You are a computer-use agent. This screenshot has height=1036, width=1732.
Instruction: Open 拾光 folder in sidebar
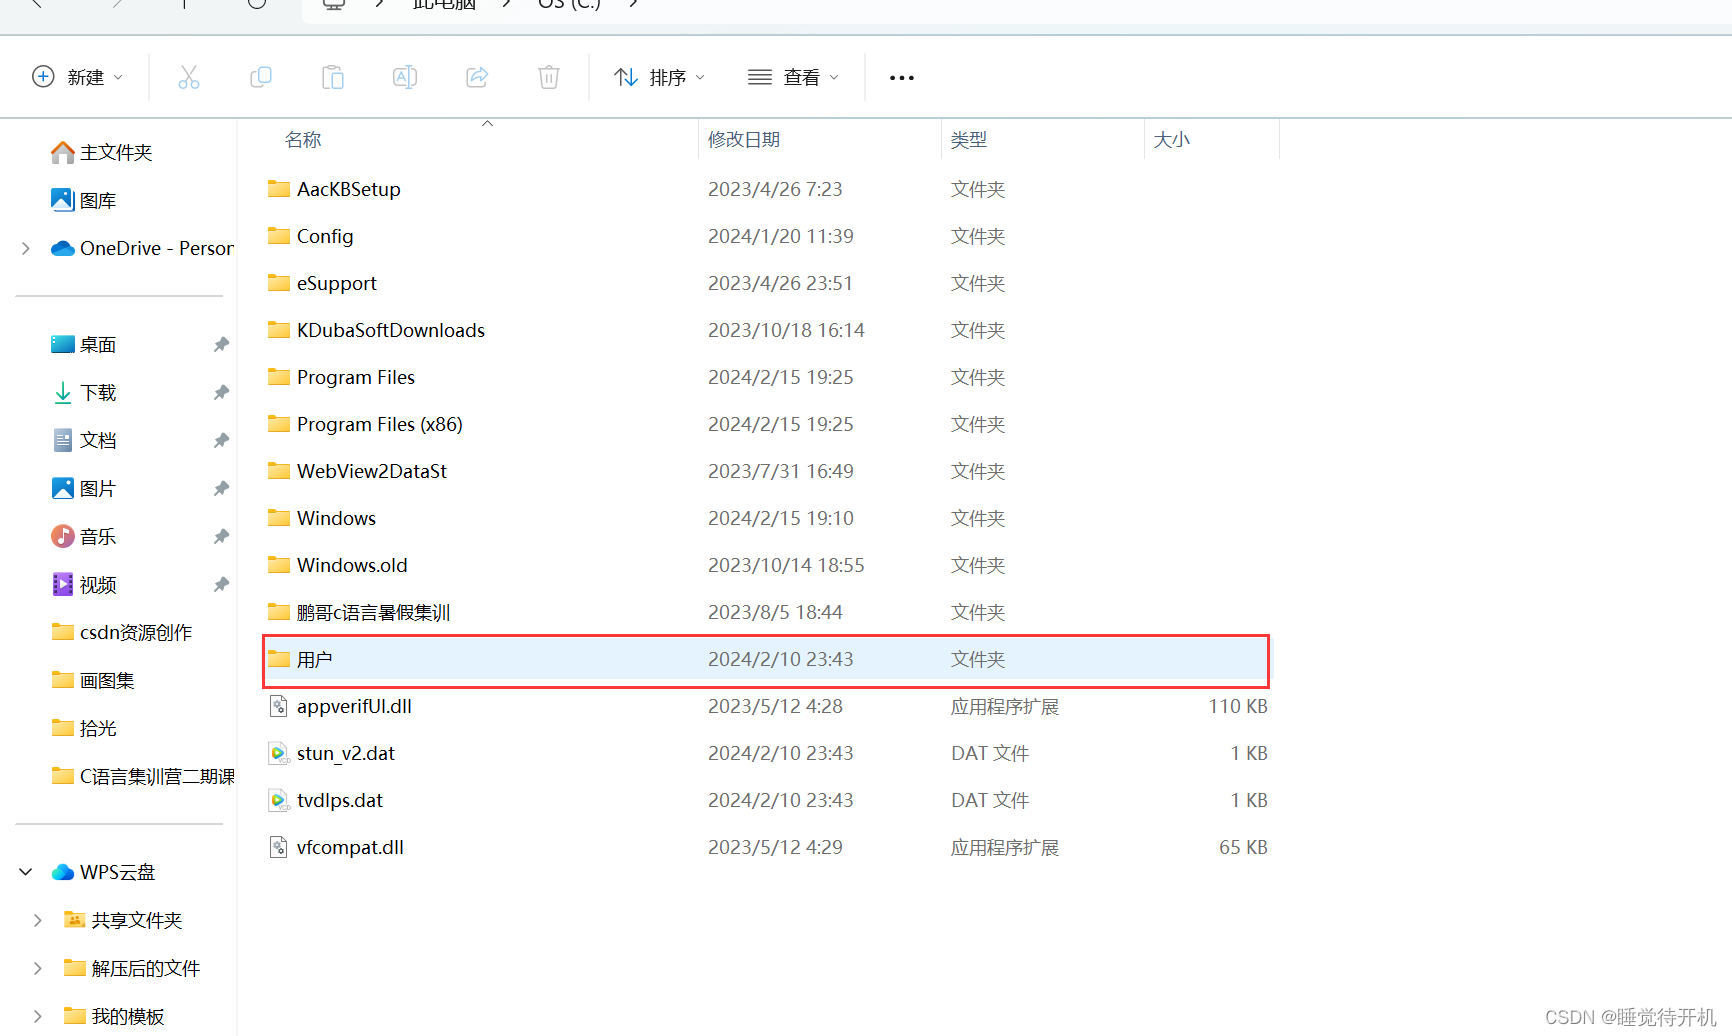pos(84,728)
